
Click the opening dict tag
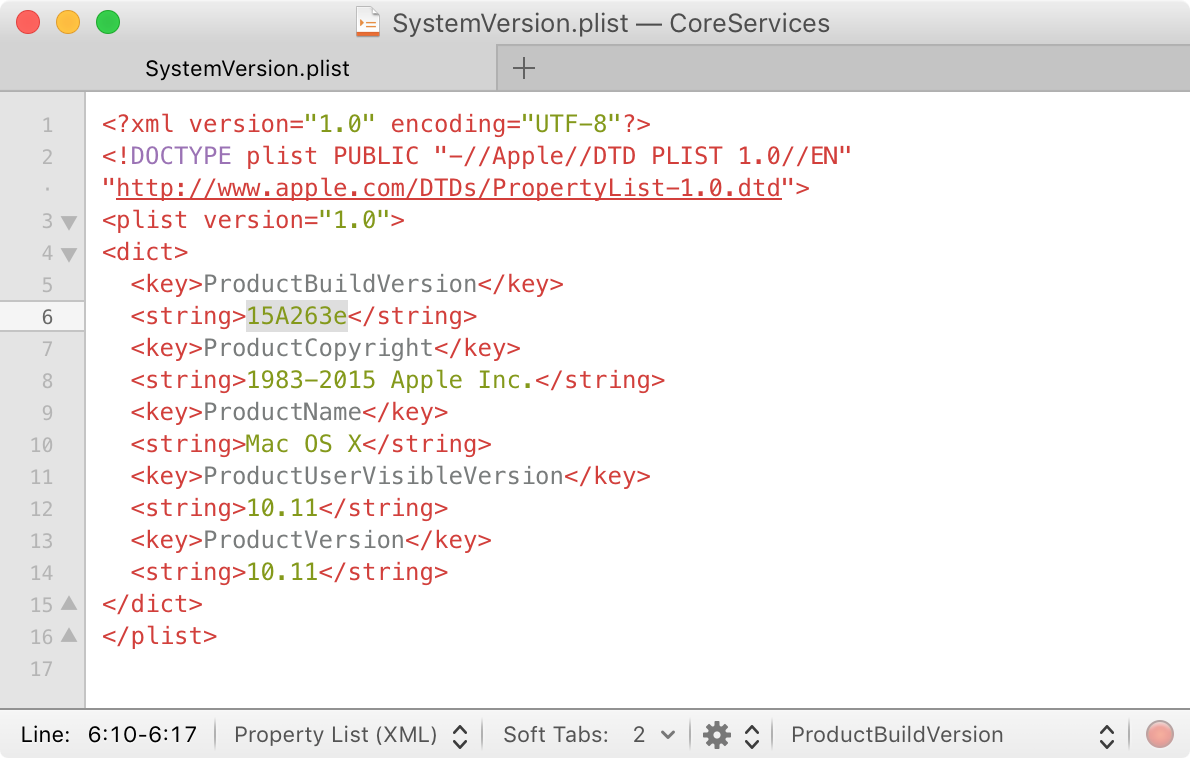tap(145, 251)
